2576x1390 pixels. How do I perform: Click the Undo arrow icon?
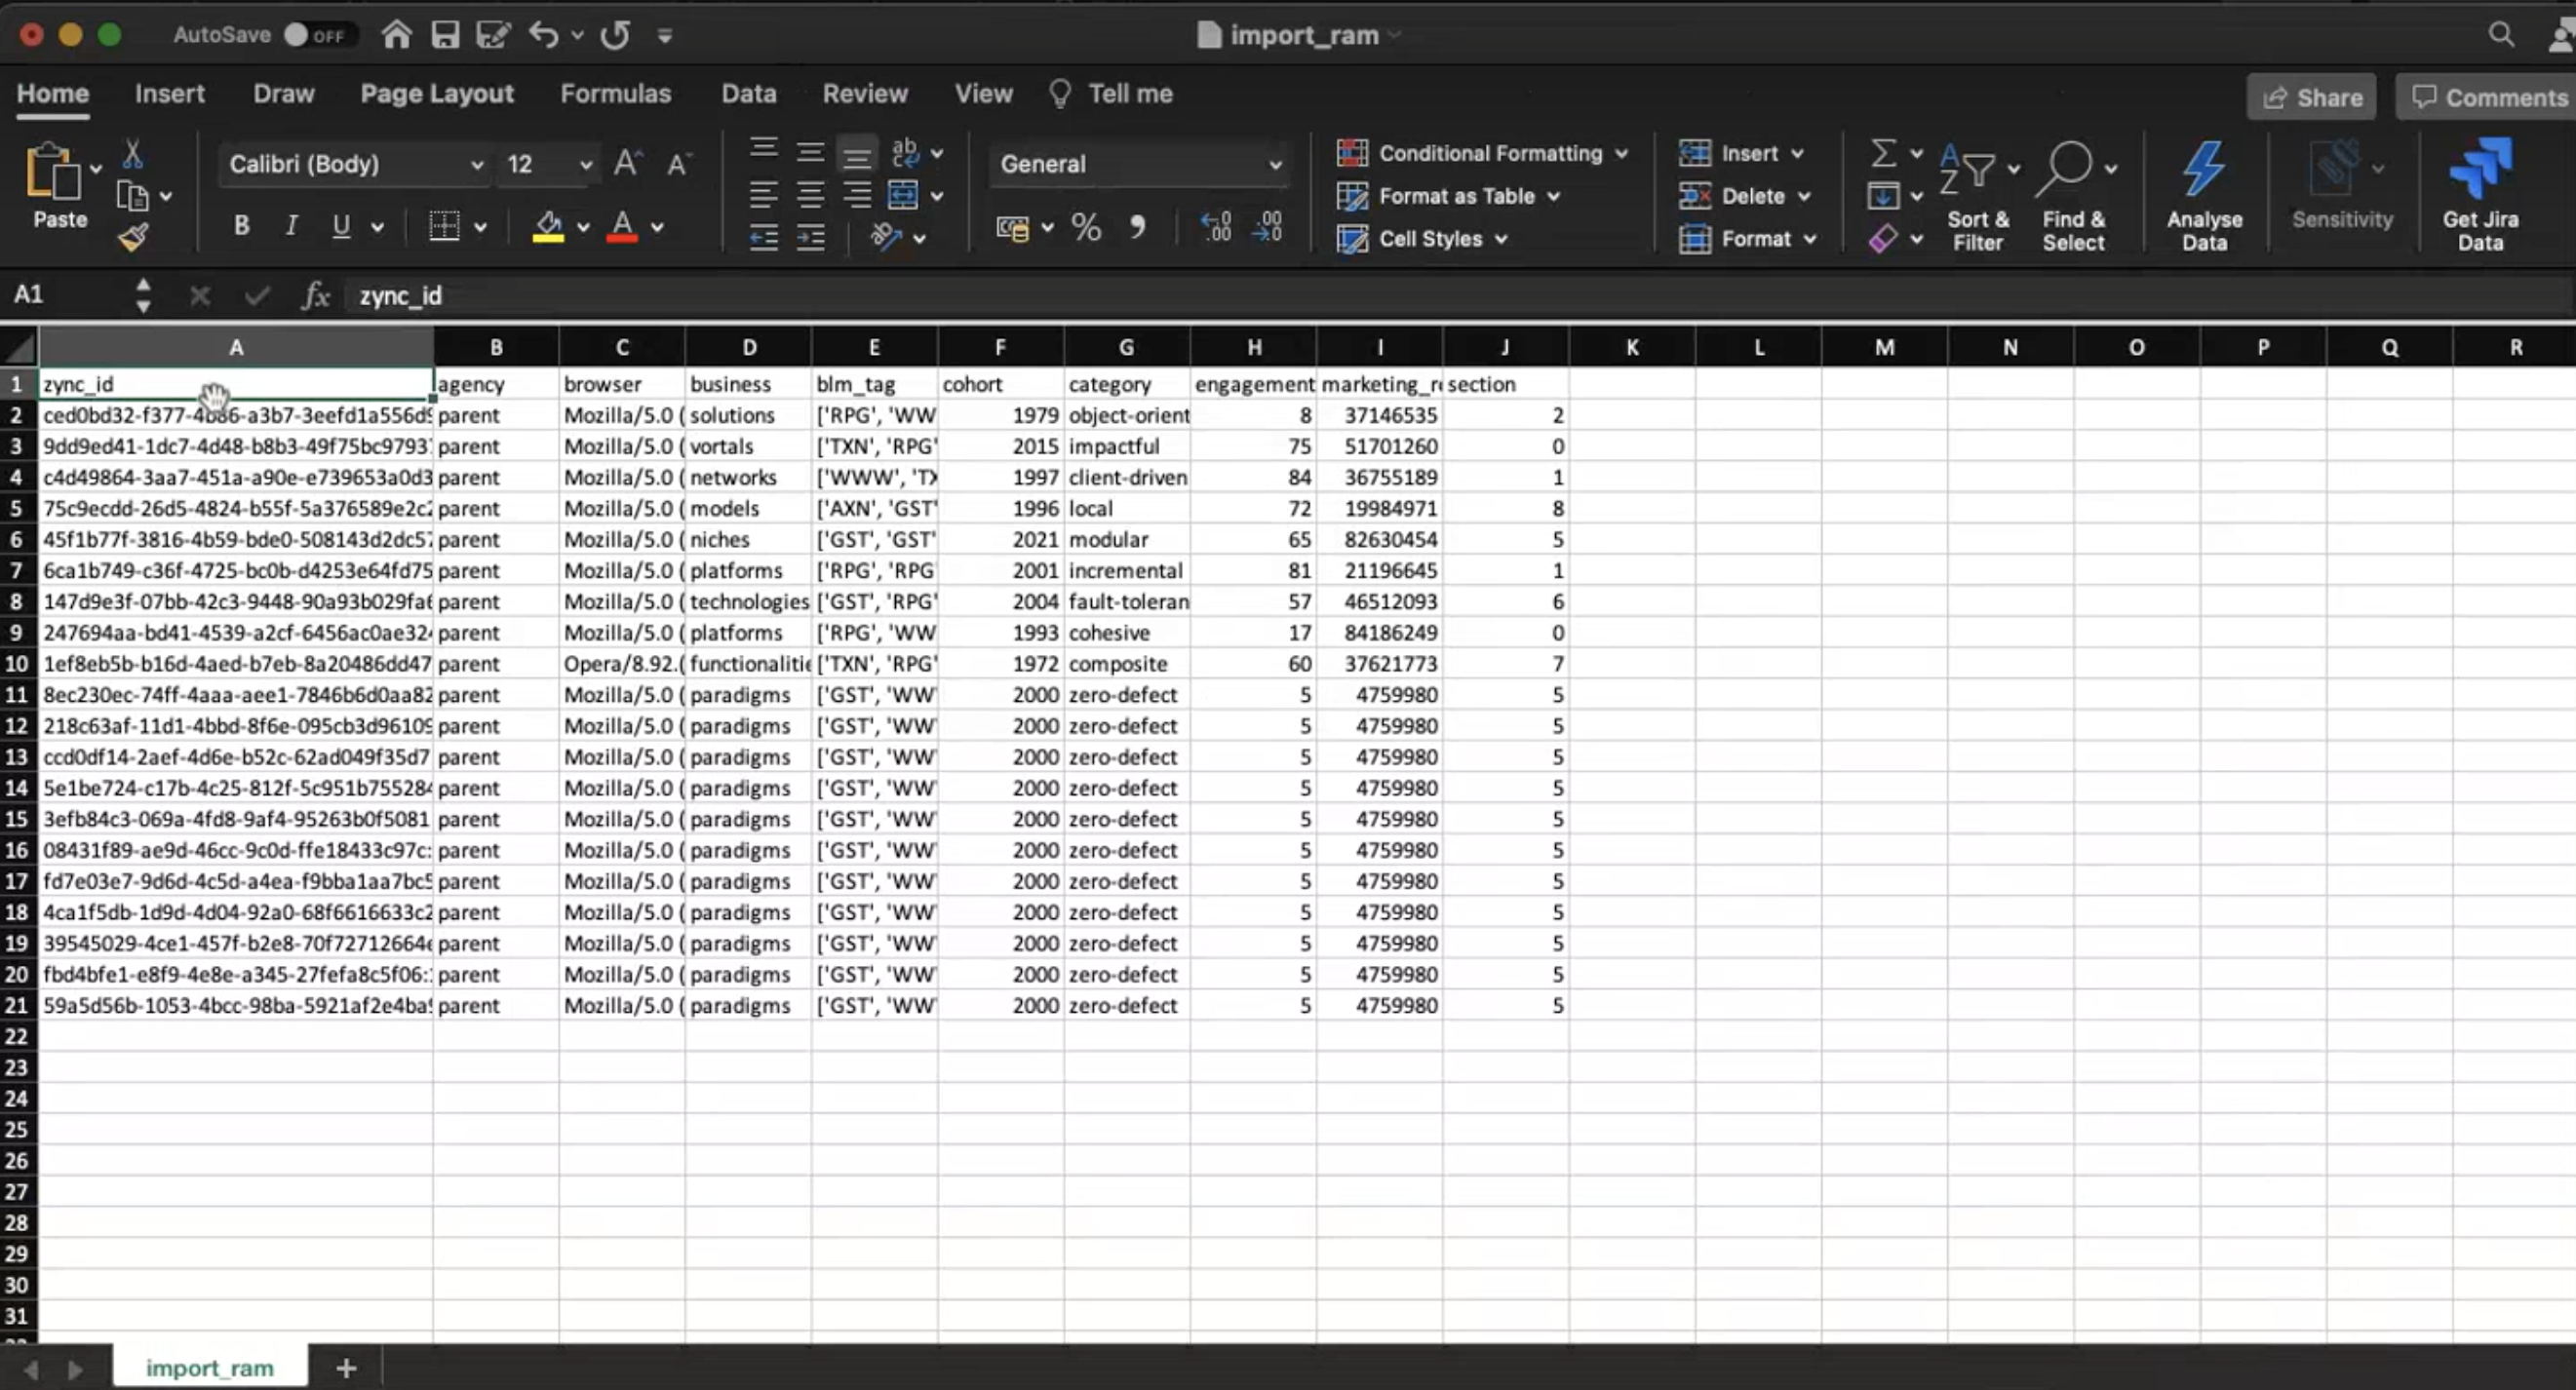(543, 35)
